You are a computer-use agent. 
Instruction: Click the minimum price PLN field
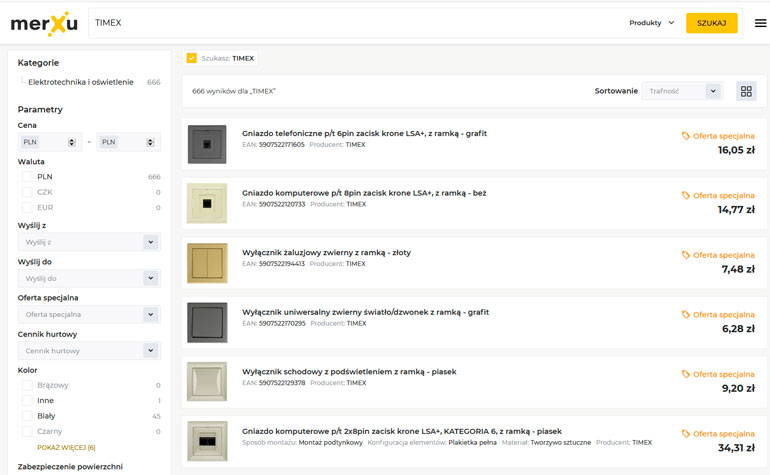(x=50, y=142)
